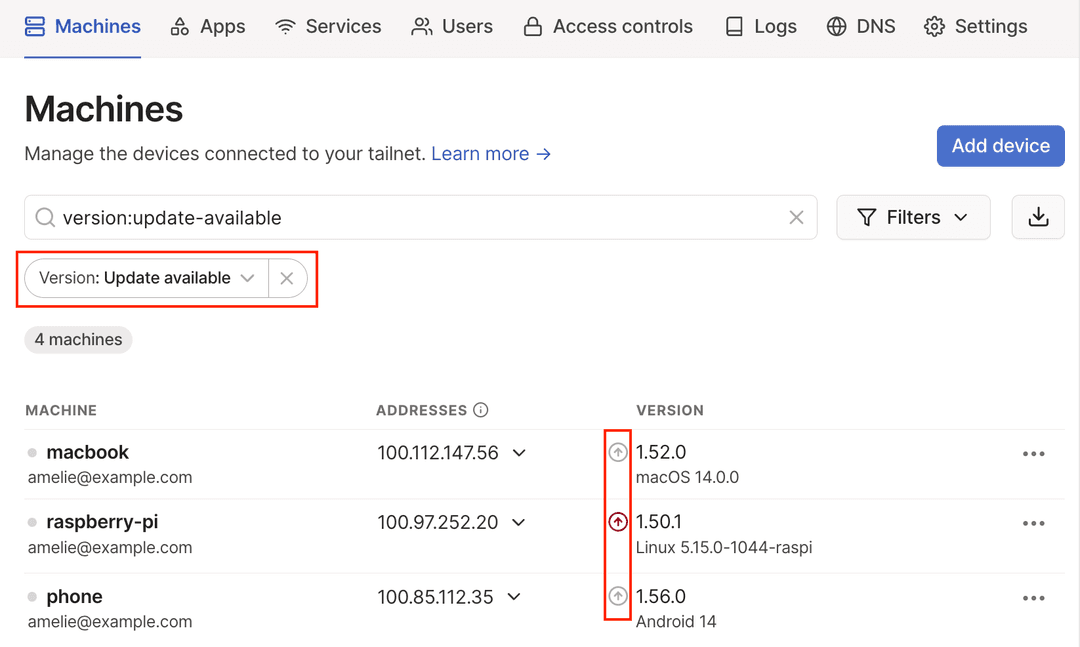The image size is (1080, 647).
Task: Open the Version: Update available dropdown
Action: (x=248, y=278)
